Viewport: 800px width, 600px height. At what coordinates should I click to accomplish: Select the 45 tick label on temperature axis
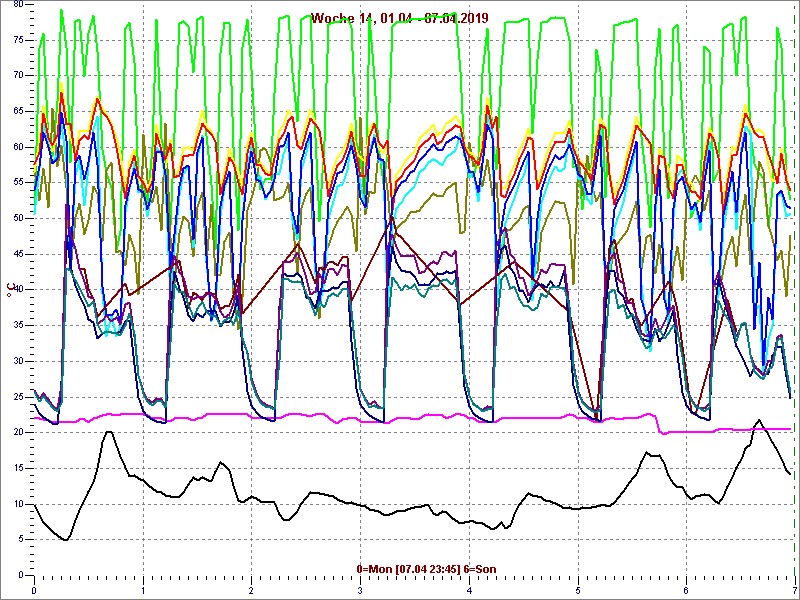pyautogui.click(x=18, y=254)
